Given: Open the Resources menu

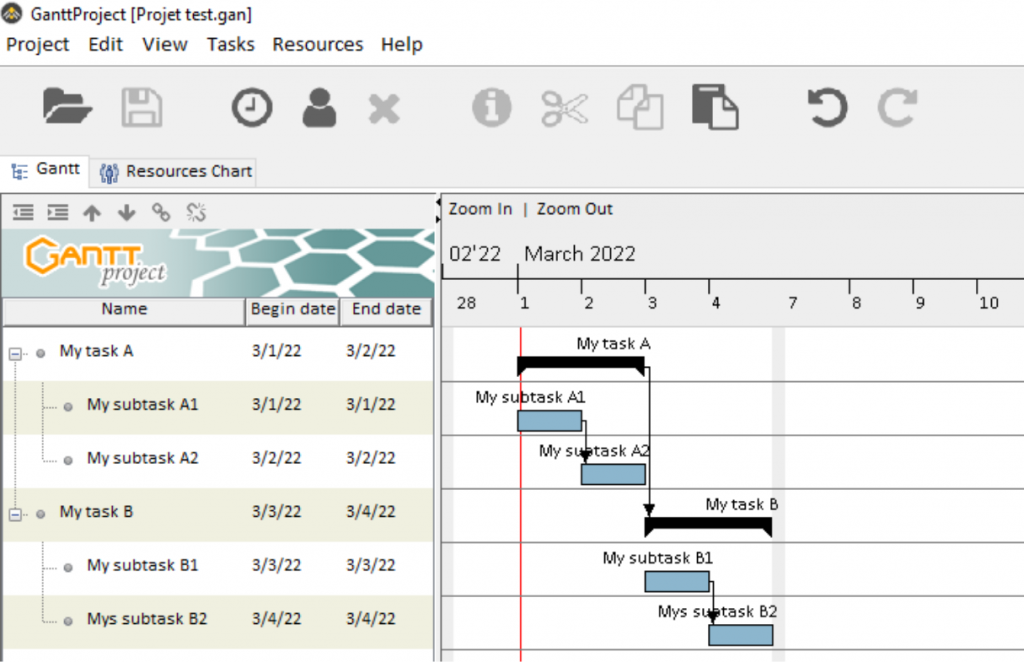Looking at the screenshot, I should tap(317, 44).
